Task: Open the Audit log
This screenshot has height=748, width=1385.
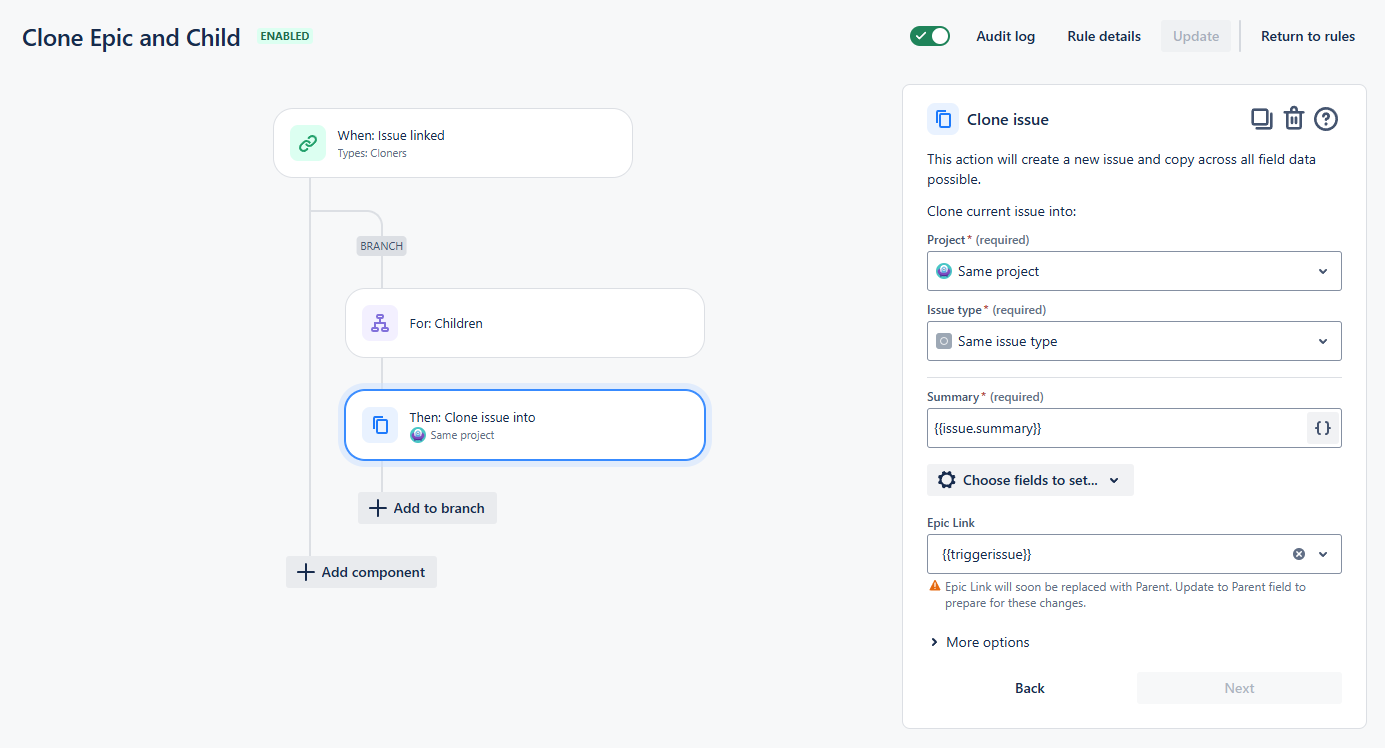Action: (1006, 36)
